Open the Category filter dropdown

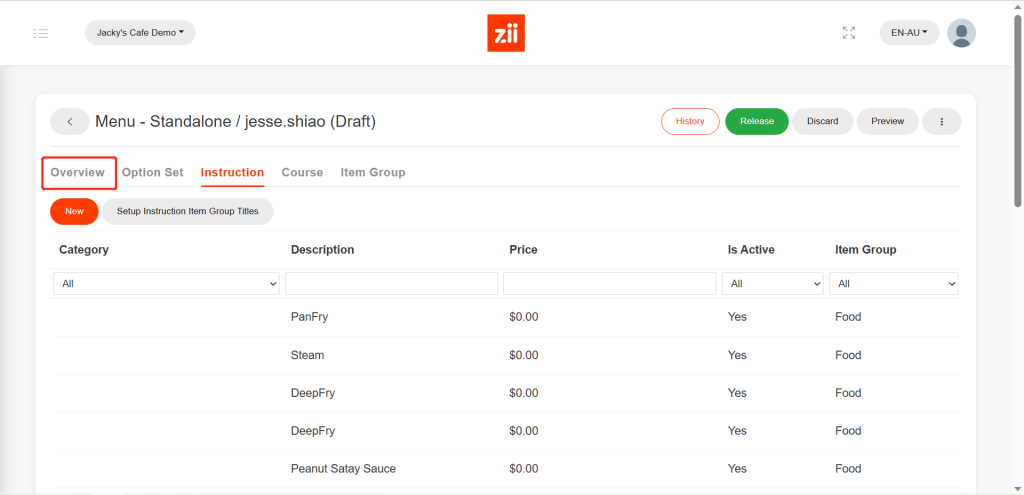pyautogui.click(x=167, y=284)
